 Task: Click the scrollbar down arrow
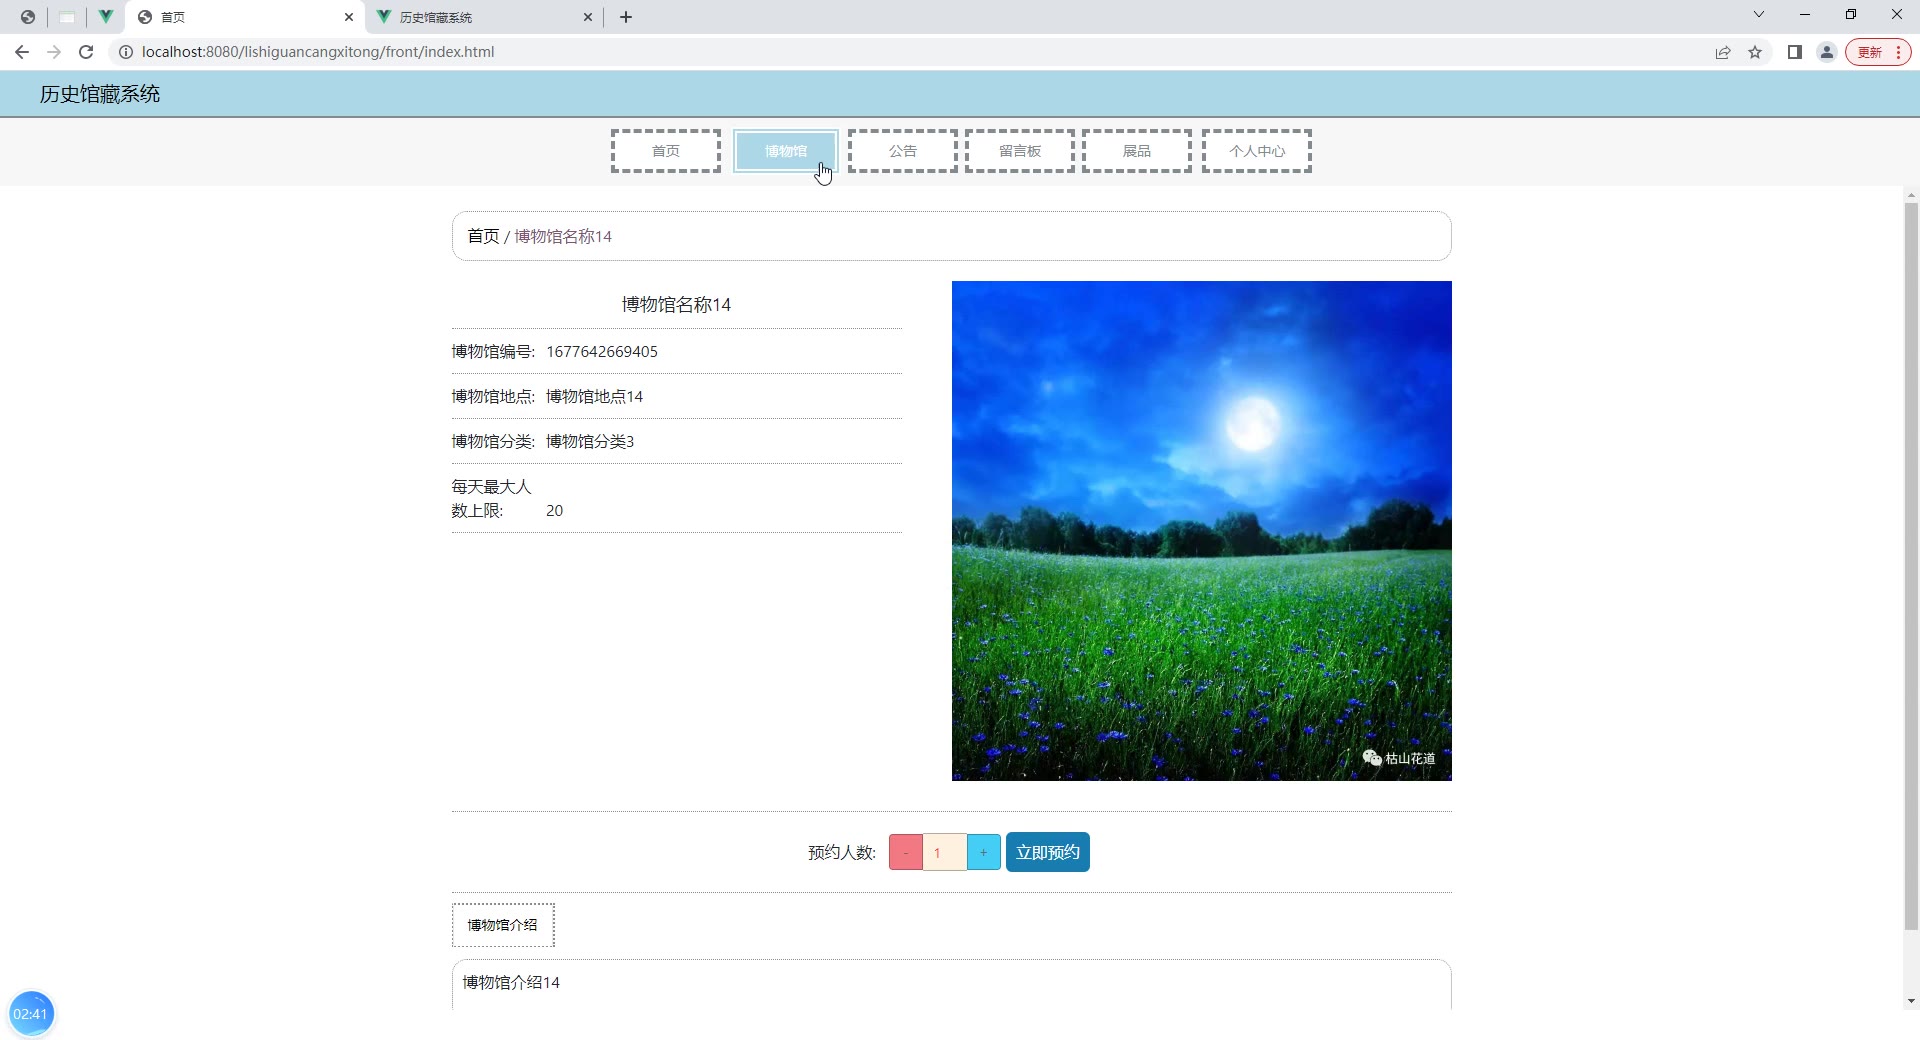(x=1911, y=1001)
